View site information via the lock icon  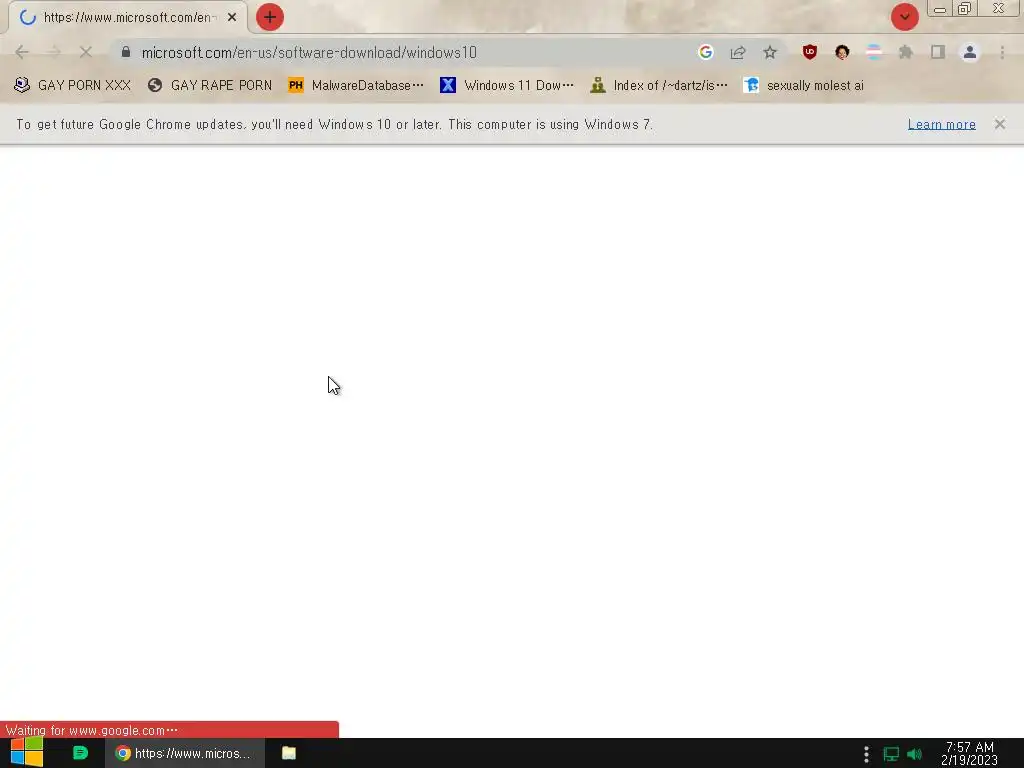(126, 52)
